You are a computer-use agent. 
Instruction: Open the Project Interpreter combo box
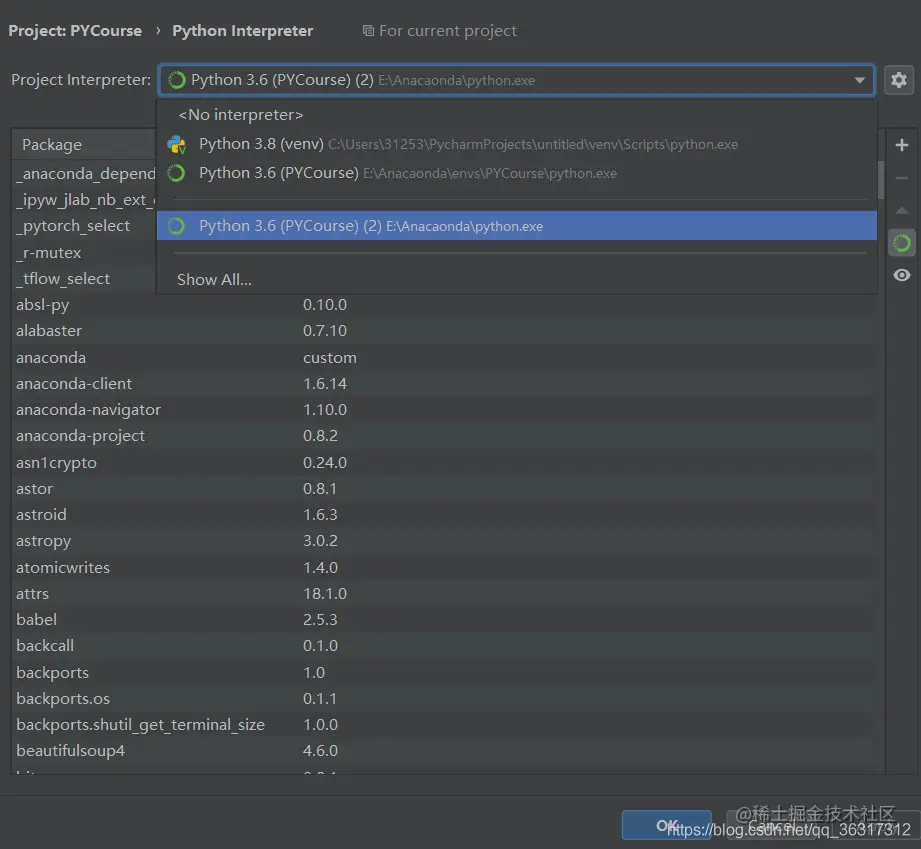516,80
